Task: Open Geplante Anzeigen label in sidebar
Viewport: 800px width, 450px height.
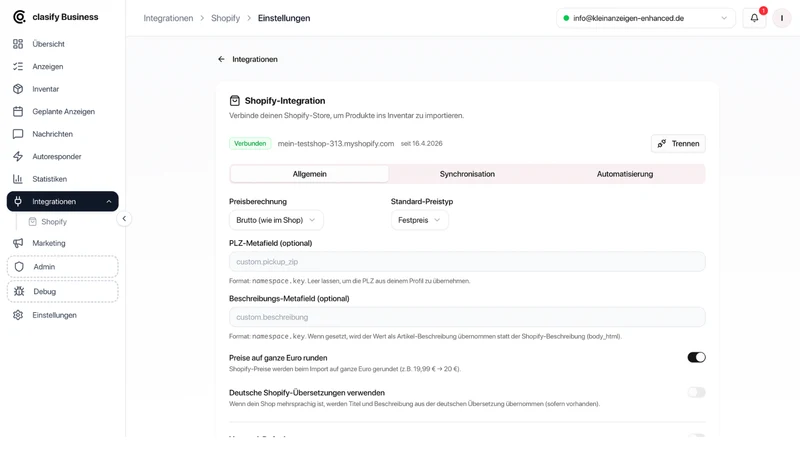Action: coord(64,111)
